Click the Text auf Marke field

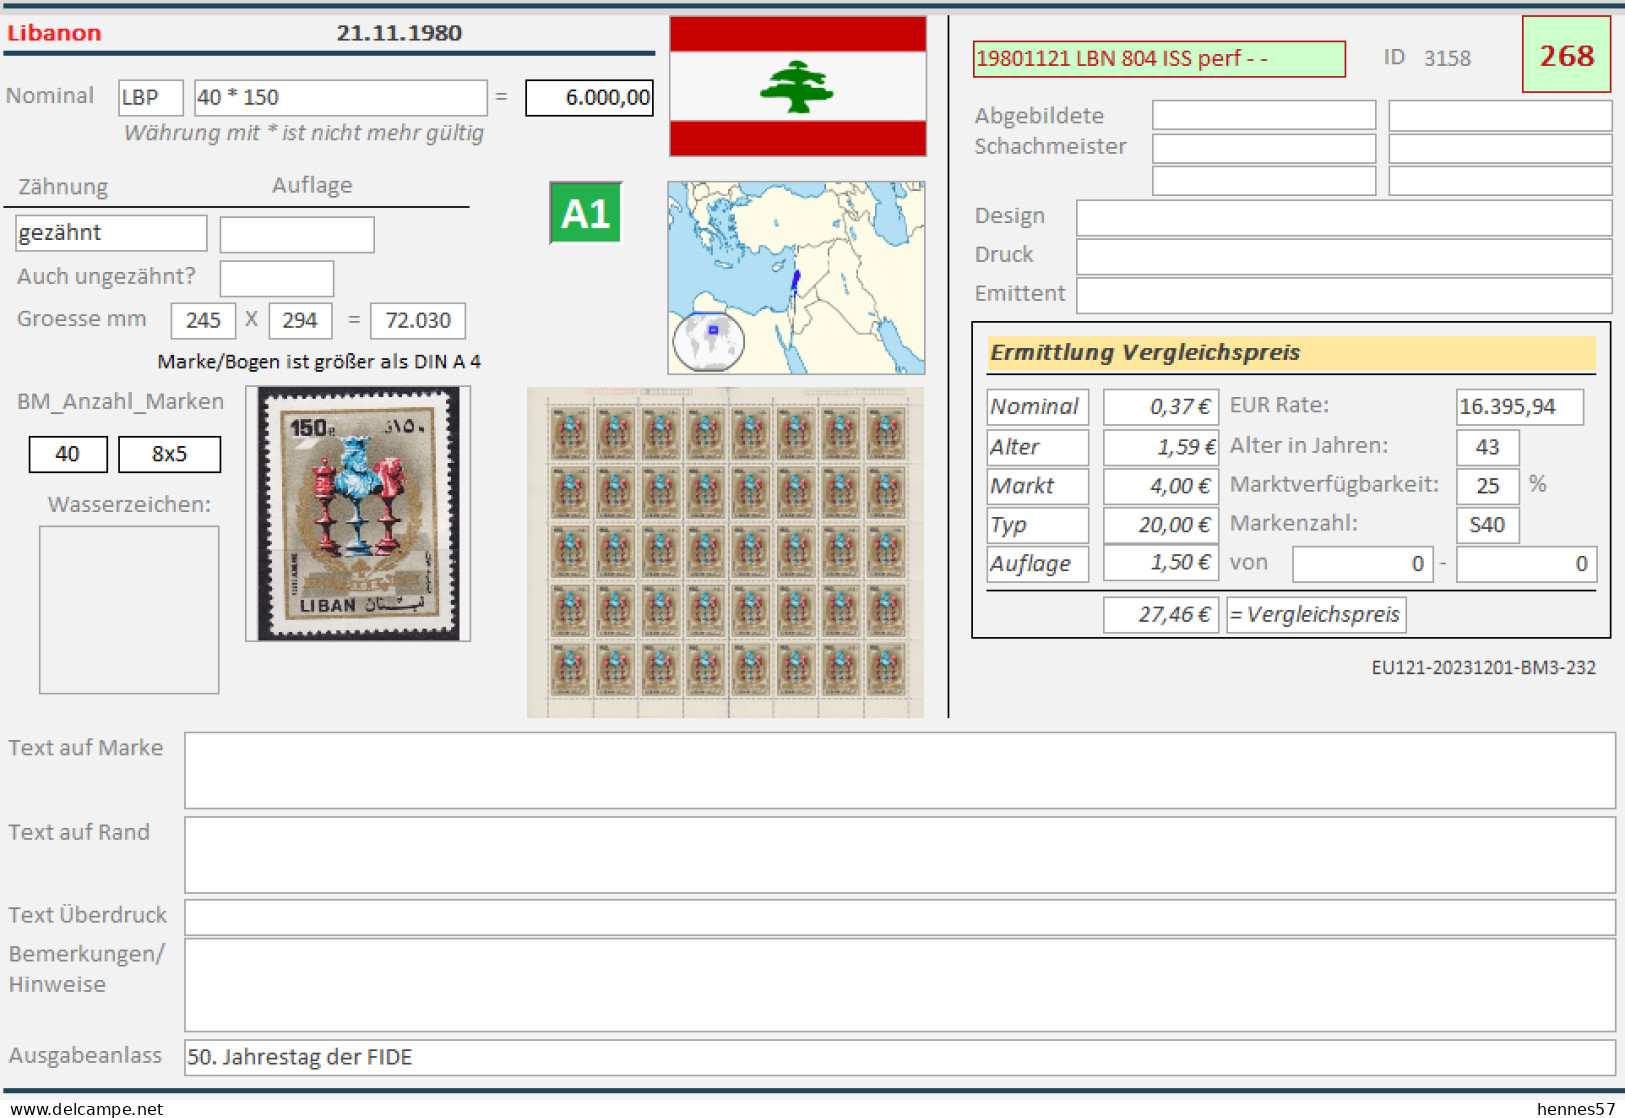click(900, 770)
